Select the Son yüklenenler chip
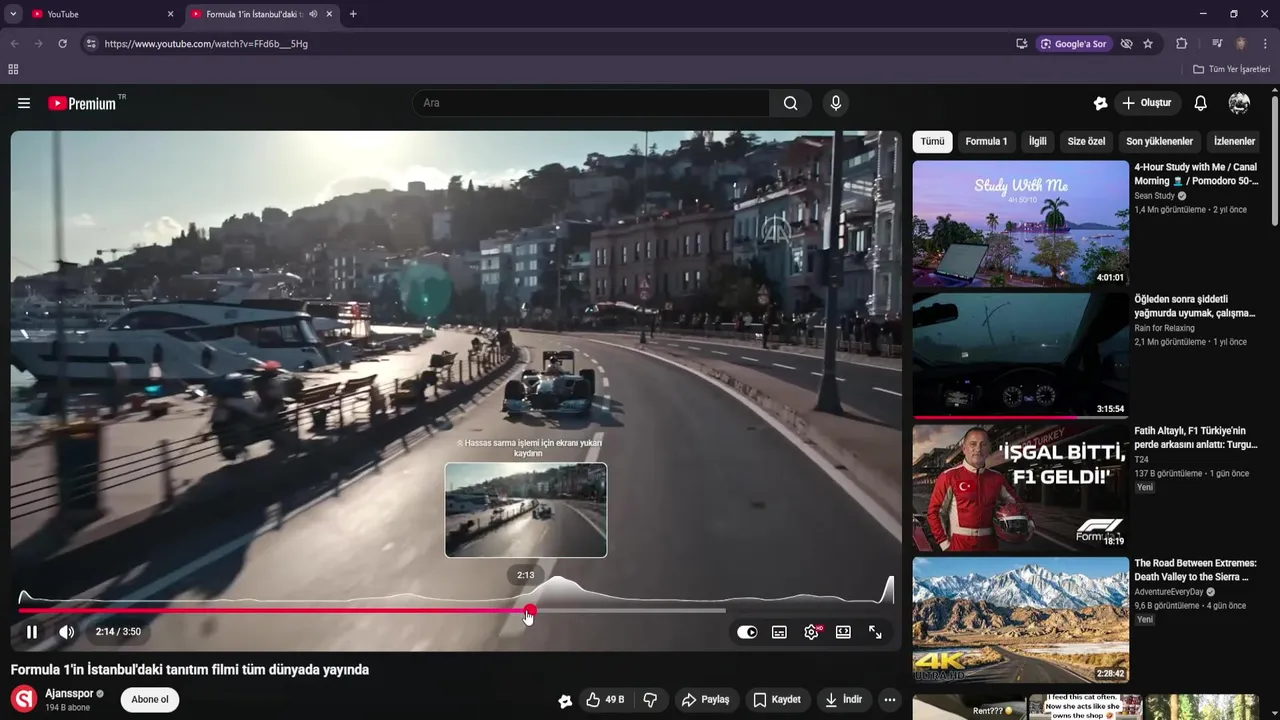Image resolution: width=1280 pixels, height=720 pixels. [1159, 141]
